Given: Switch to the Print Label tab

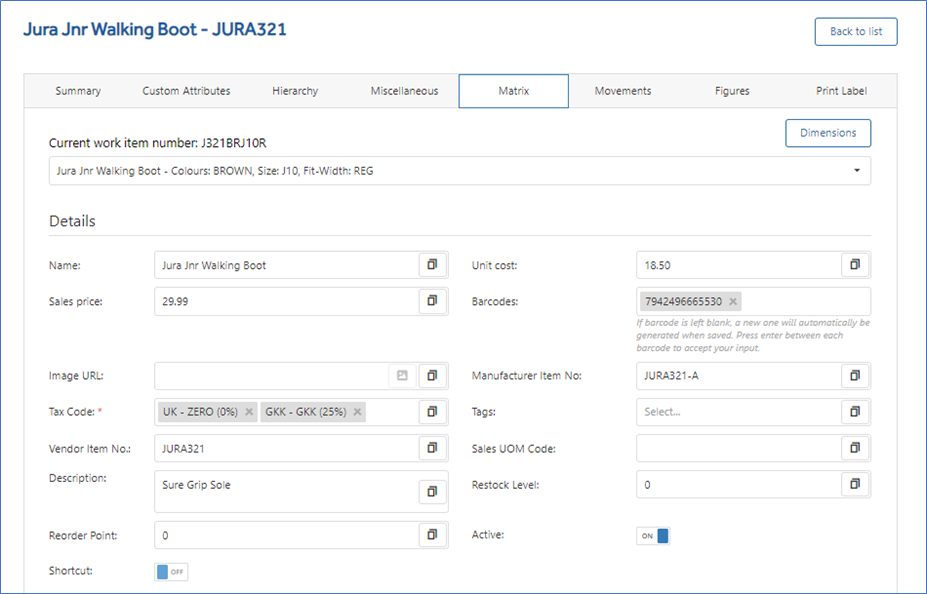Looking at the screenshot, I should click(841, 91).
